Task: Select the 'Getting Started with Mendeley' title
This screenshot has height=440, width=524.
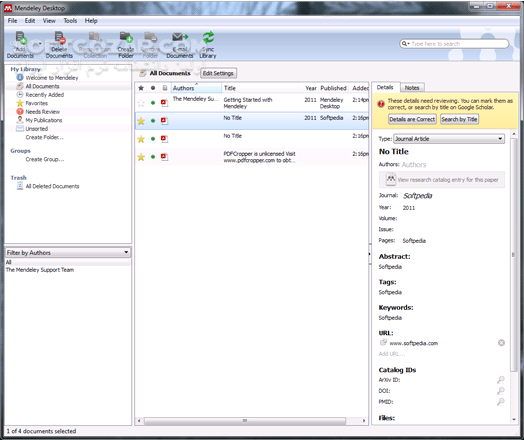Action: point(248,103)
